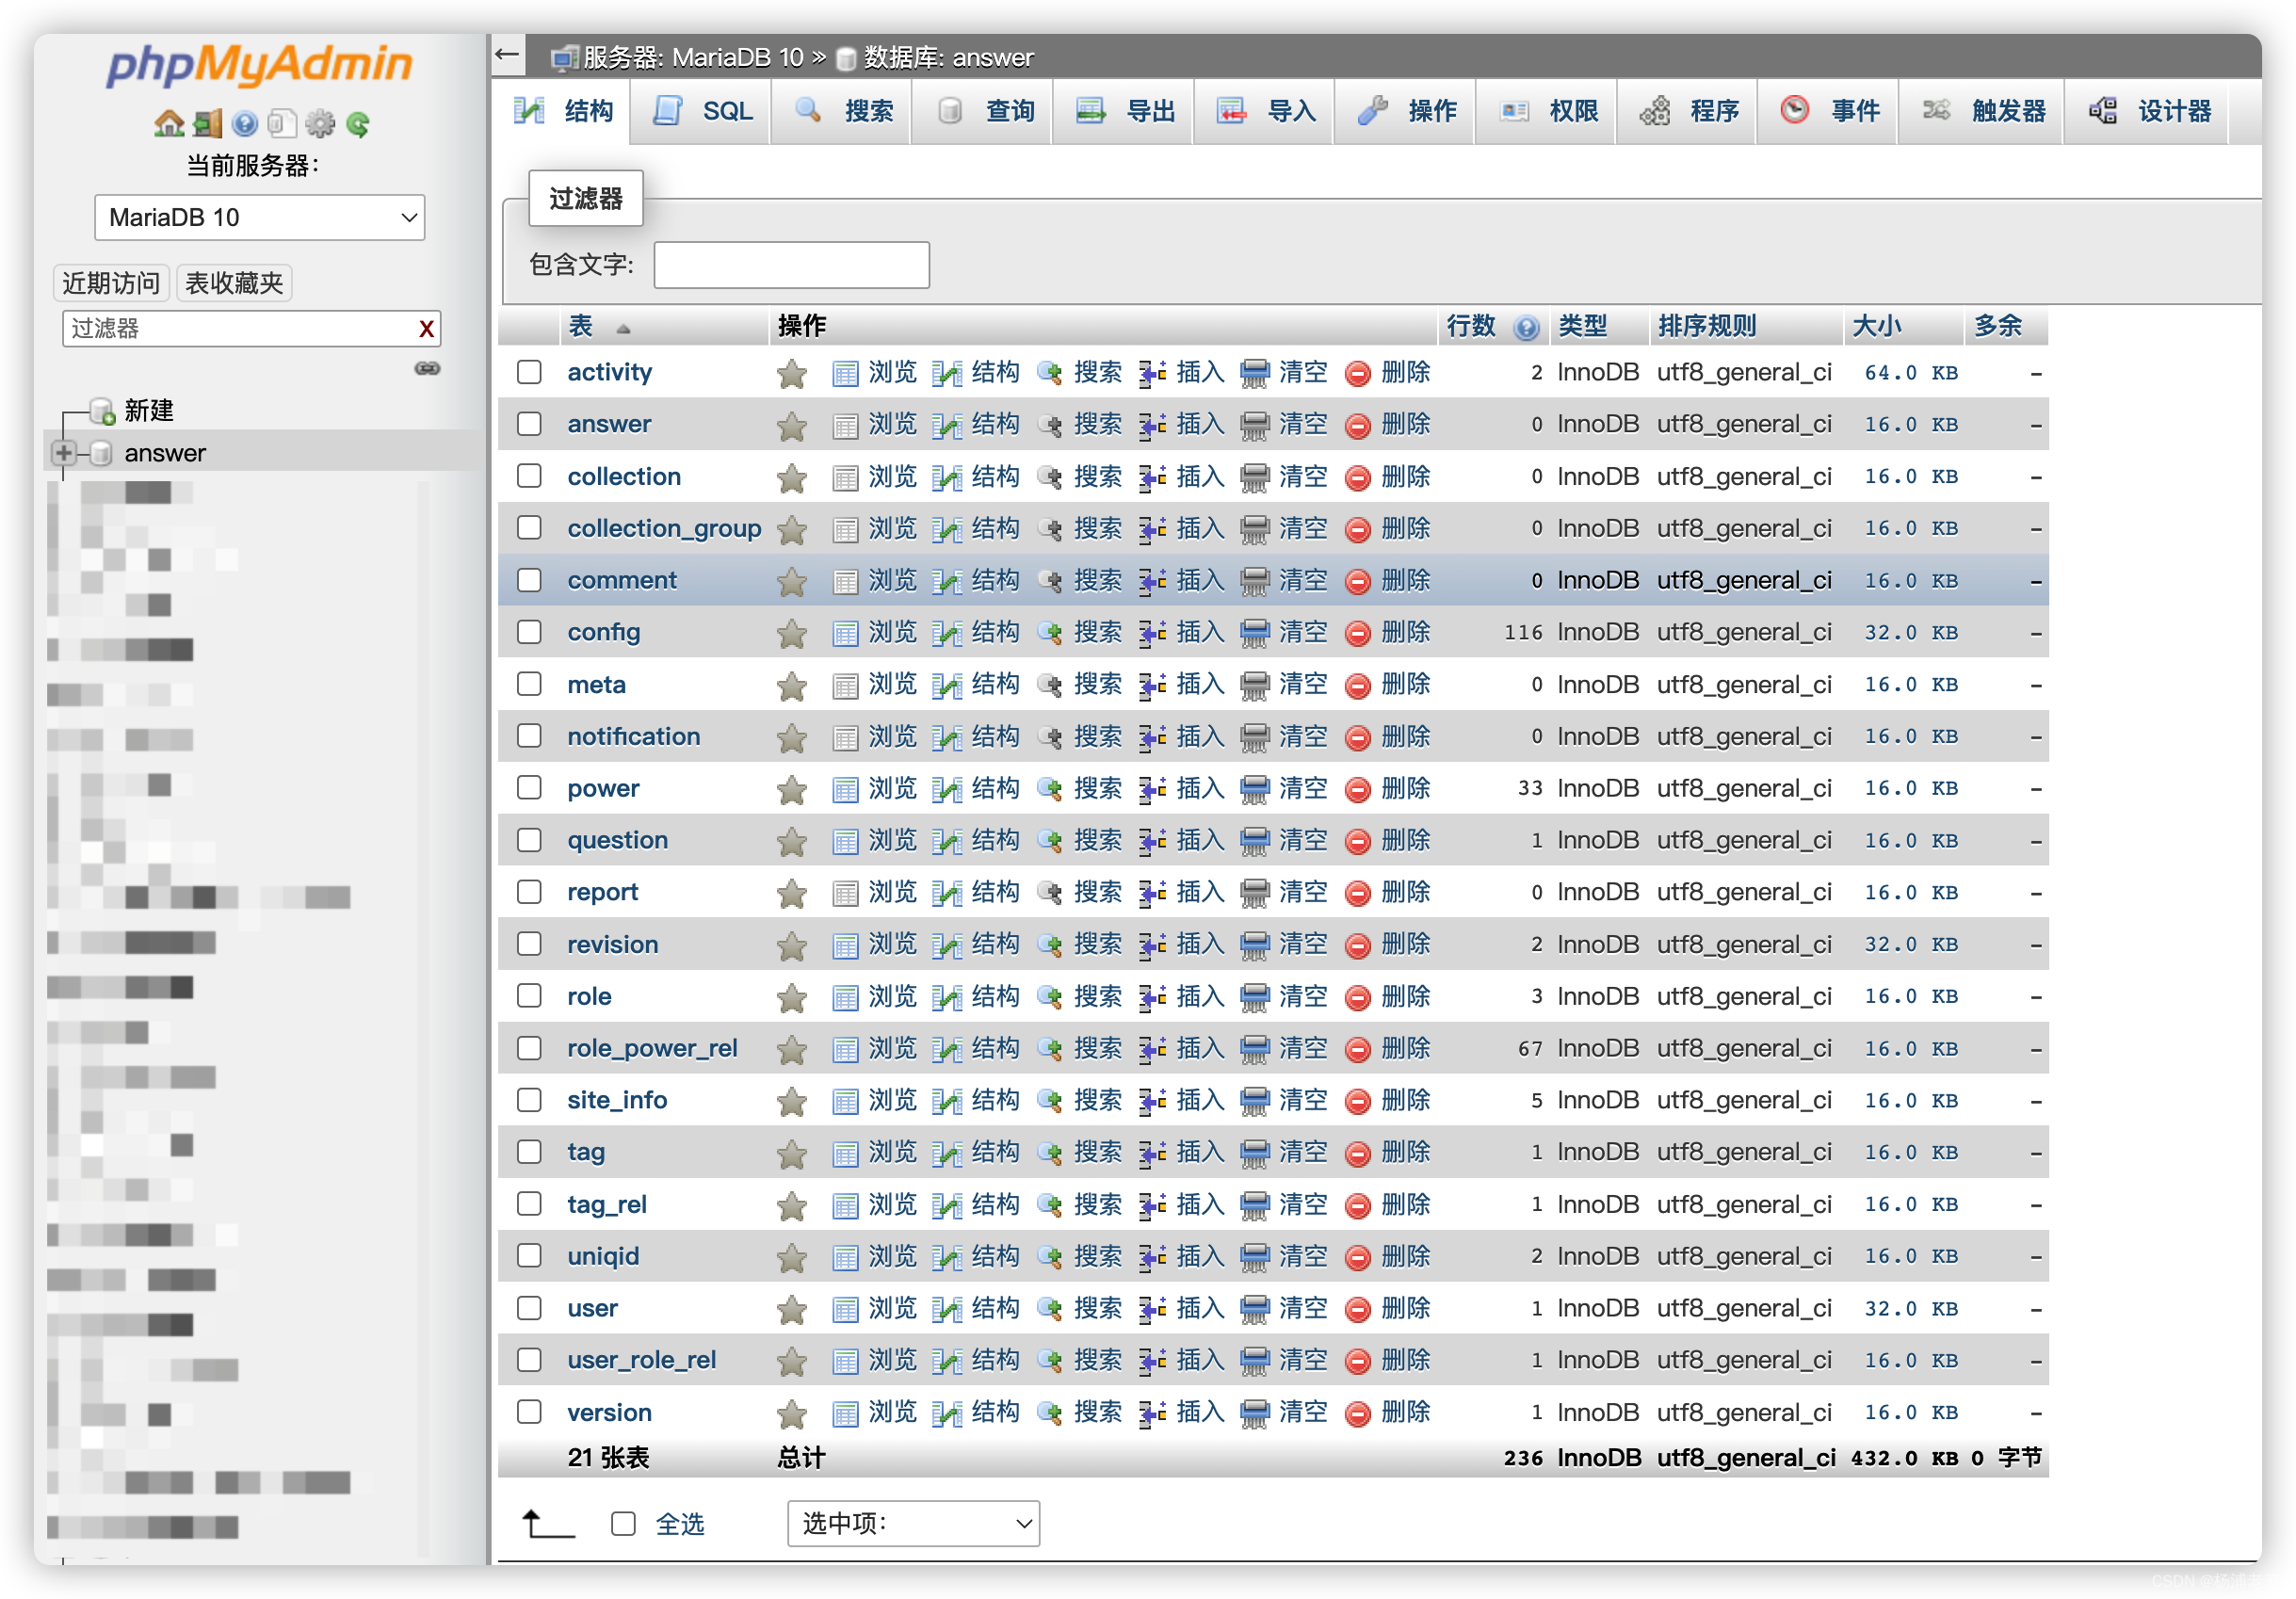Click favorite star for activity table

(x=792, y=373)
